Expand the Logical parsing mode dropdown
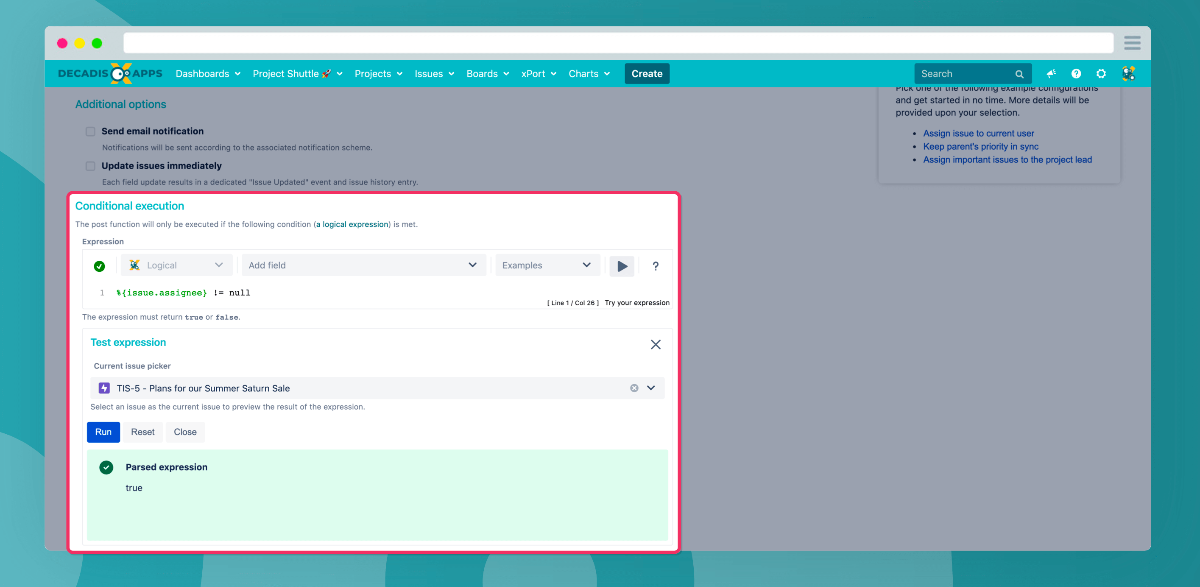Viewport: 1200px width, 587px height. 177,266
